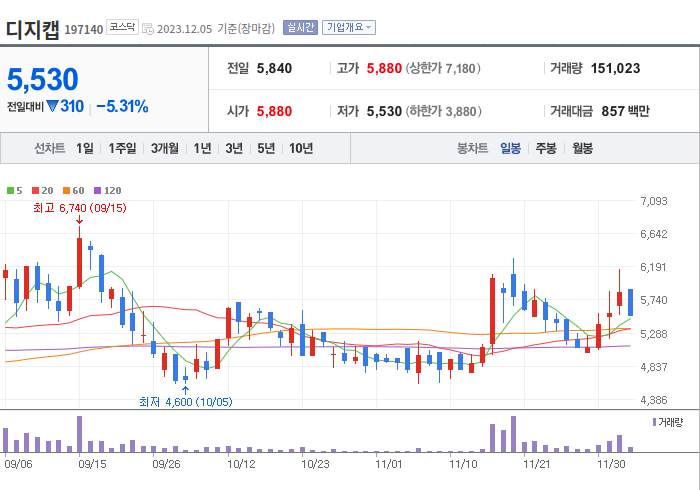Click the 시가 value 5,880
Viewport: 700px width, 490px height.
[x=274, y=111]
